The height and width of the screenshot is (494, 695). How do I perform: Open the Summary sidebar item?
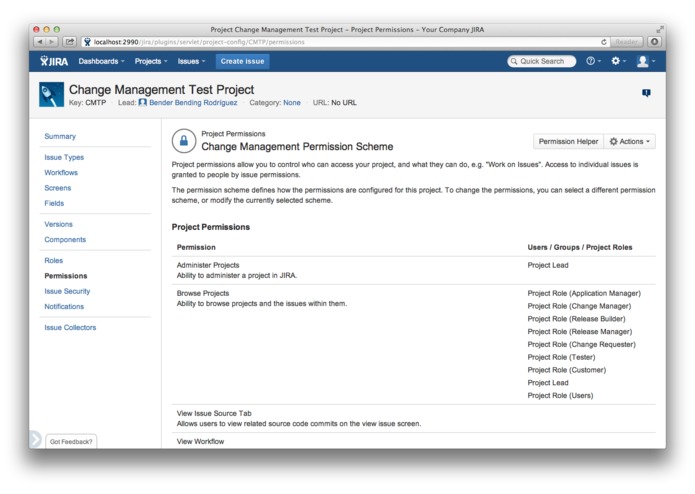point(60,136)
